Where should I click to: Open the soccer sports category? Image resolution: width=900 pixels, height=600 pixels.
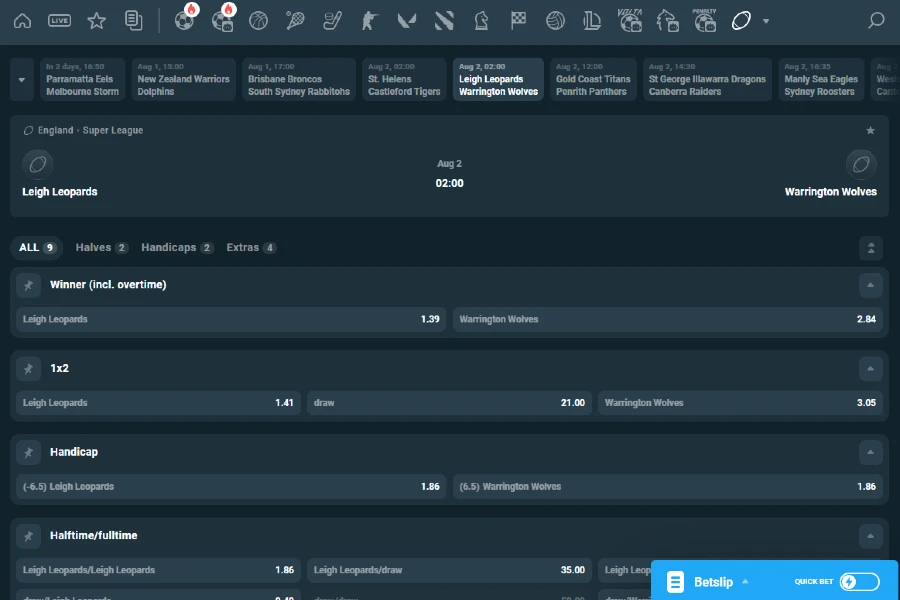[x=186, y=19]
